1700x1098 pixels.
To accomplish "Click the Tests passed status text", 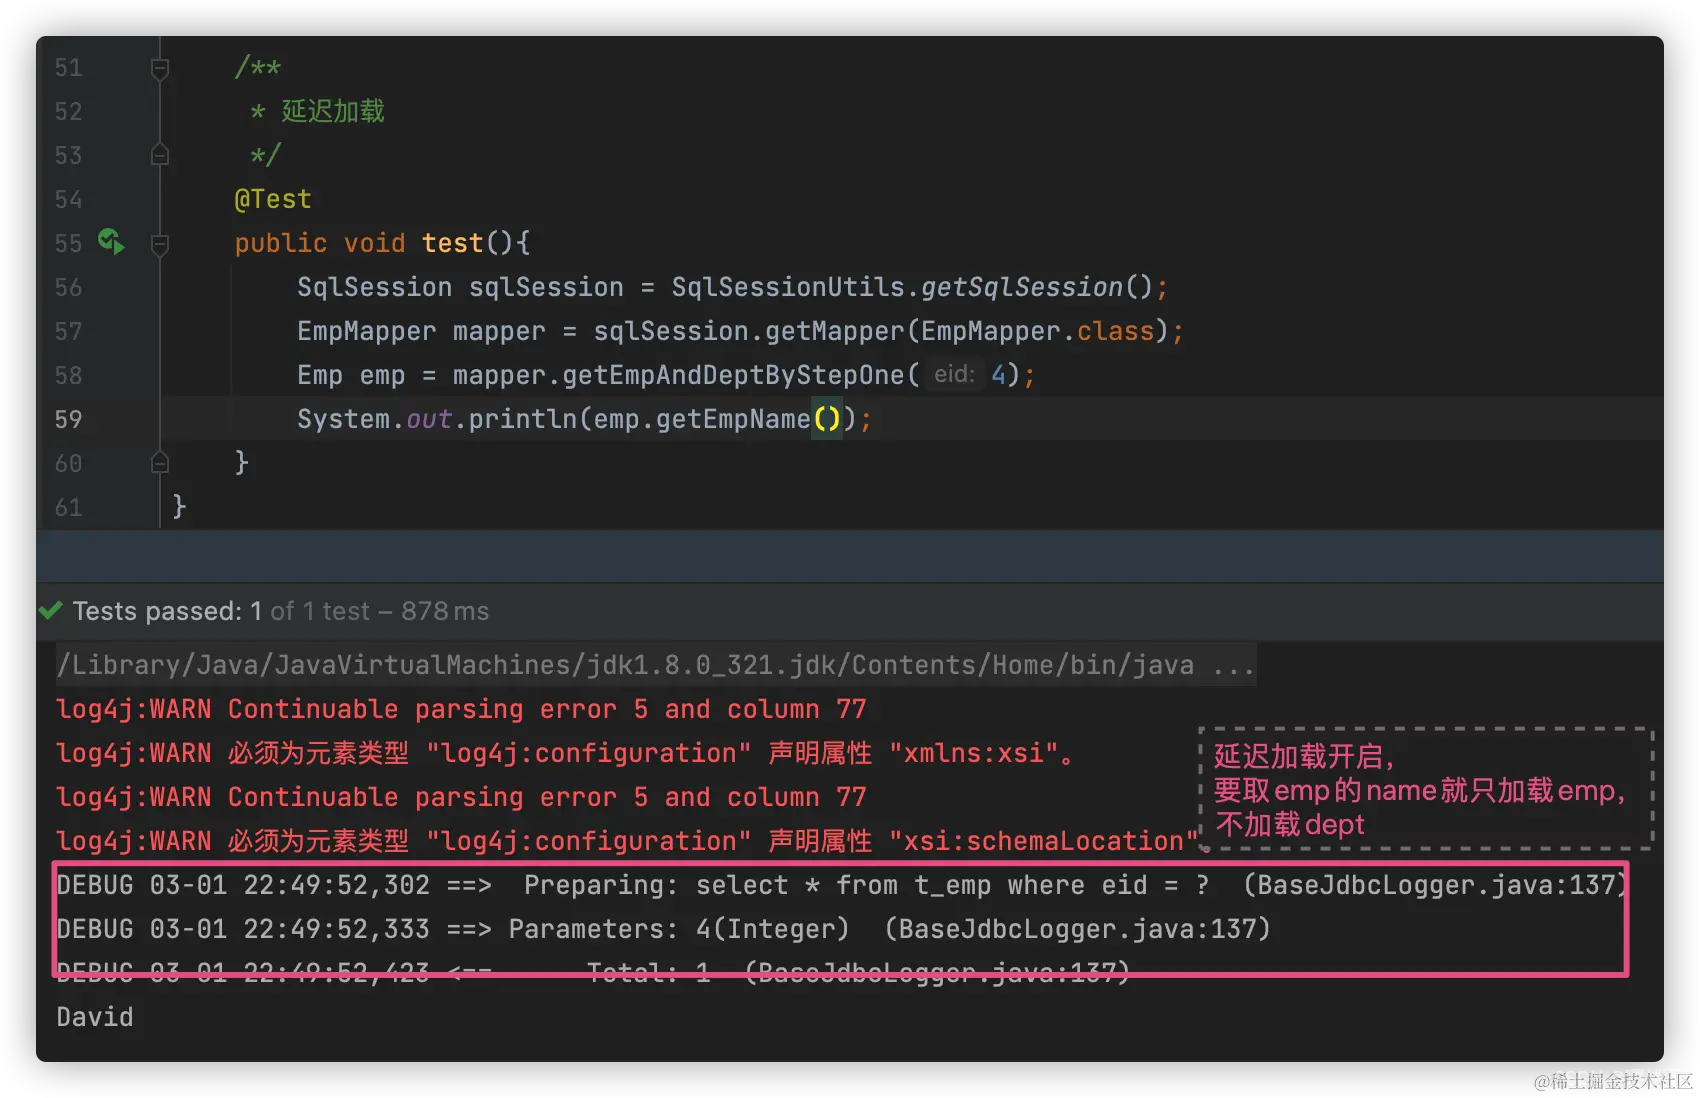I will [x=167, y=611].
